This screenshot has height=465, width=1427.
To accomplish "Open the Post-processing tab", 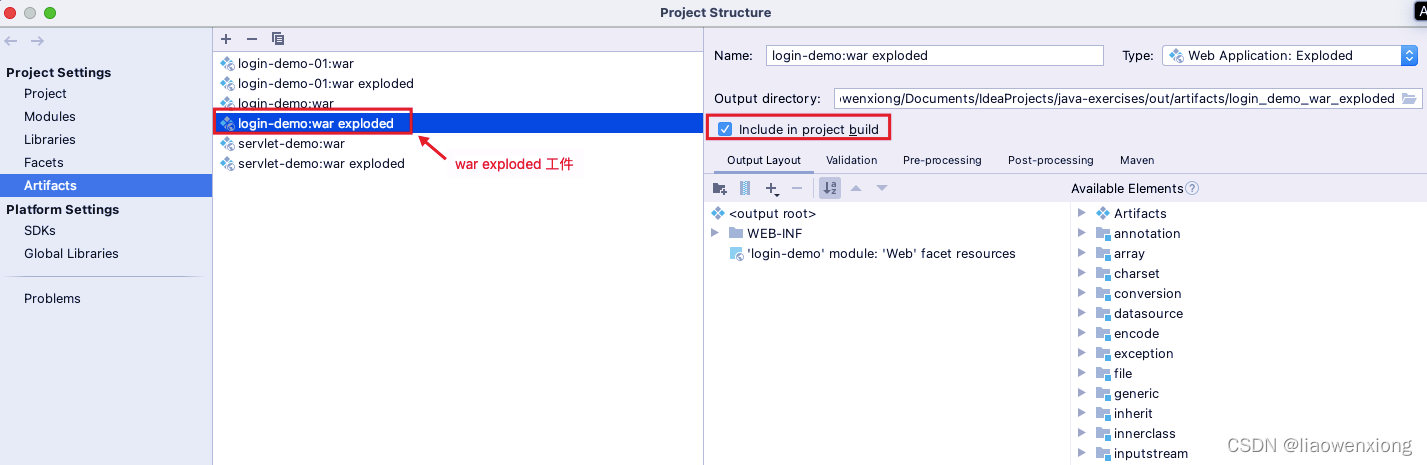I will tap(1050, 160).
